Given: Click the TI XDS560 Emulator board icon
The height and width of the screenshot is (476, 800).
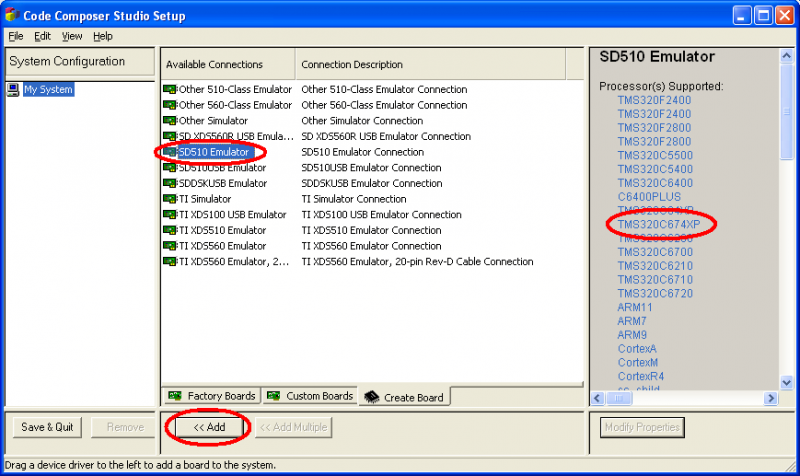Looking at the screenshot, I should click(x=169, y=246).
